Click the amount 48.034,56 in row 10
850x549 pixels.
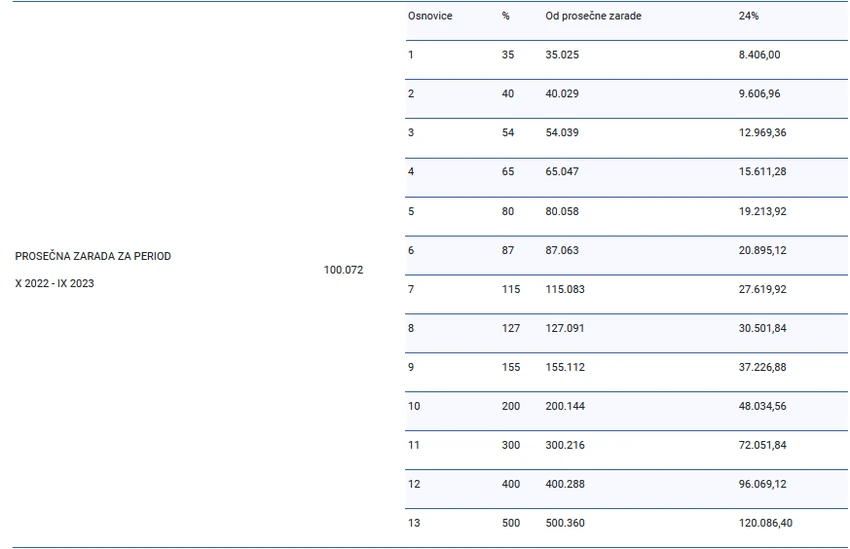click(762, 406)
